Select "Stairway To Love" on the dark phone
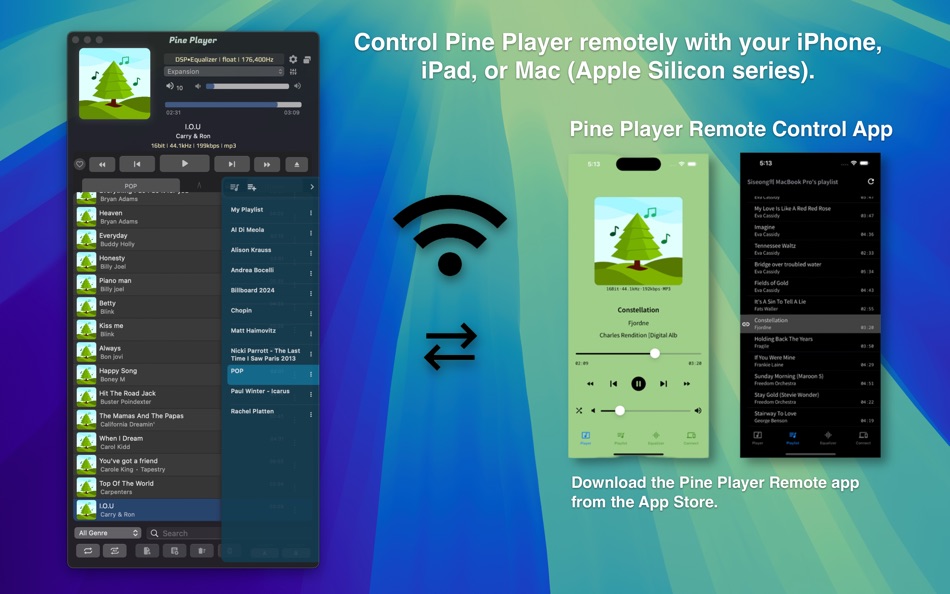The image size is (950, 594). (810, 417)
